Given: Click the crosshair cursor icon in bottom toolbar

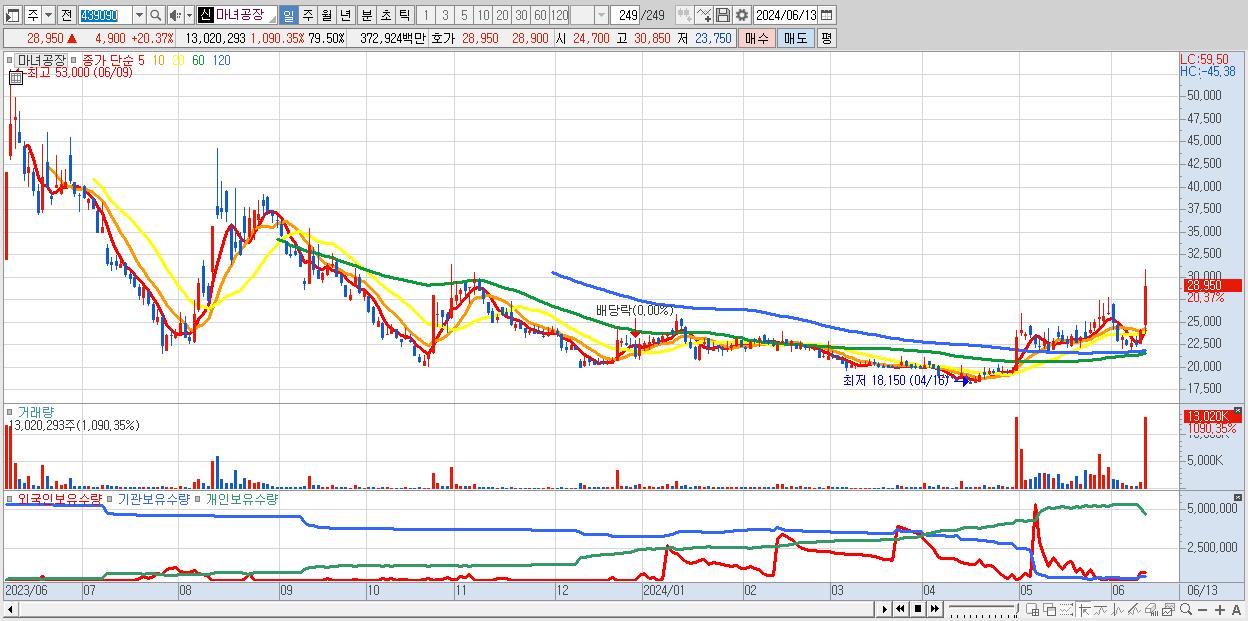Looking at the screenshot, I should point(1084,609).
